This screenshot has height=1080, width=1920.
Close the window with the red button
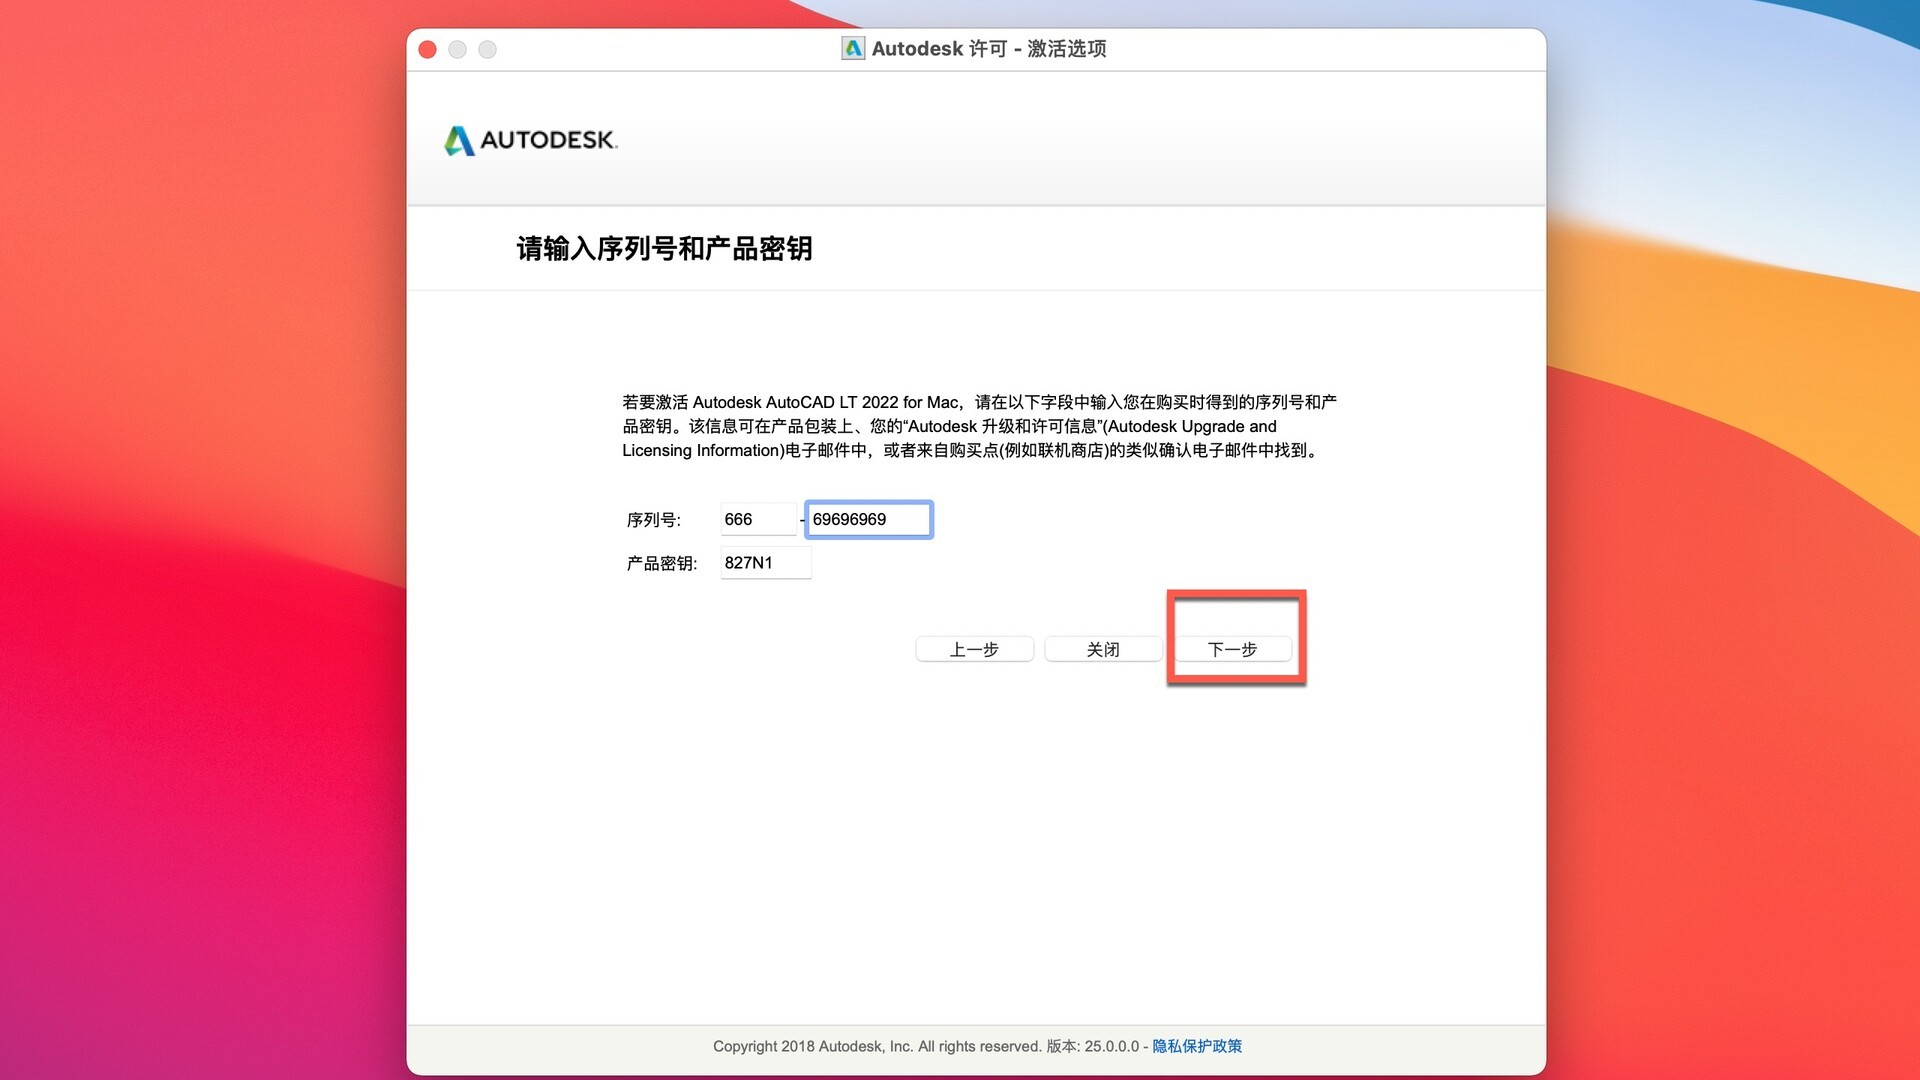point(427,49)
